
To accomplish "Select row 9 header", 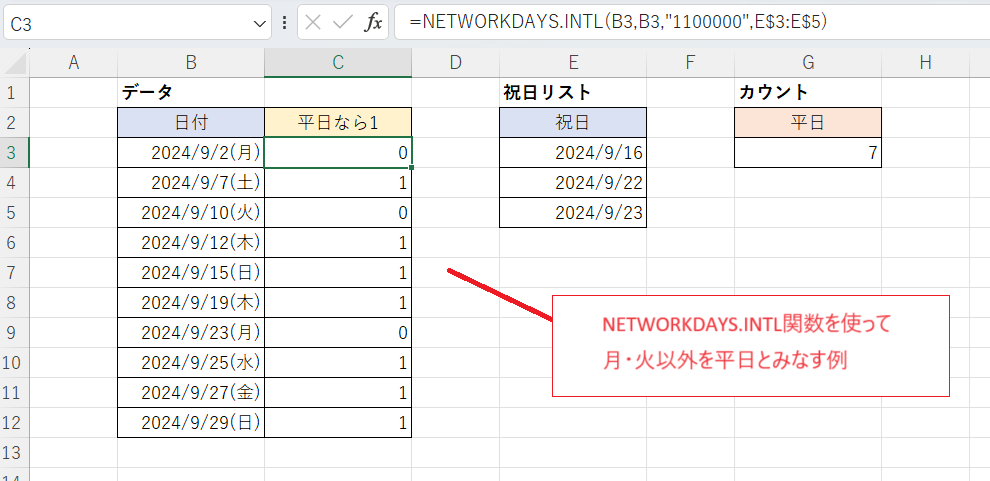I will (x=15, y=333).
